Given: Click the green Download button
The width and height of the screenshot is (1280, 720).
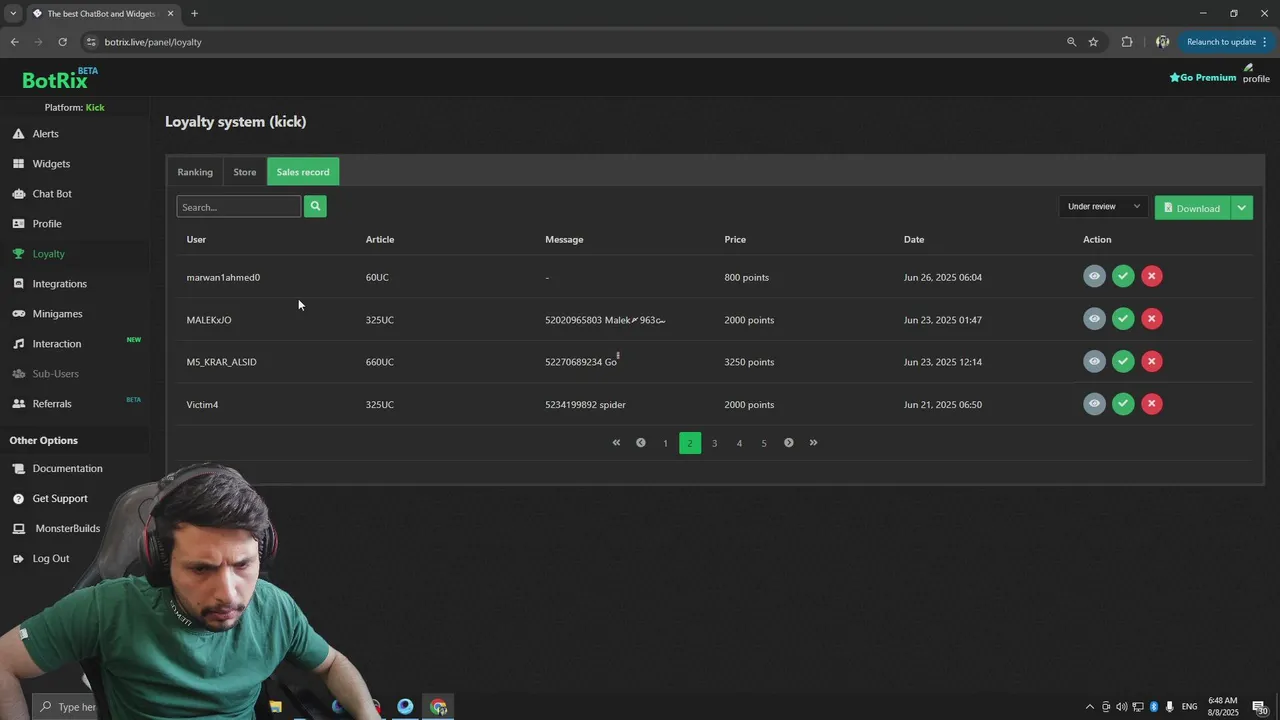Looking at the screenshot, I should tap(1192, 208).
